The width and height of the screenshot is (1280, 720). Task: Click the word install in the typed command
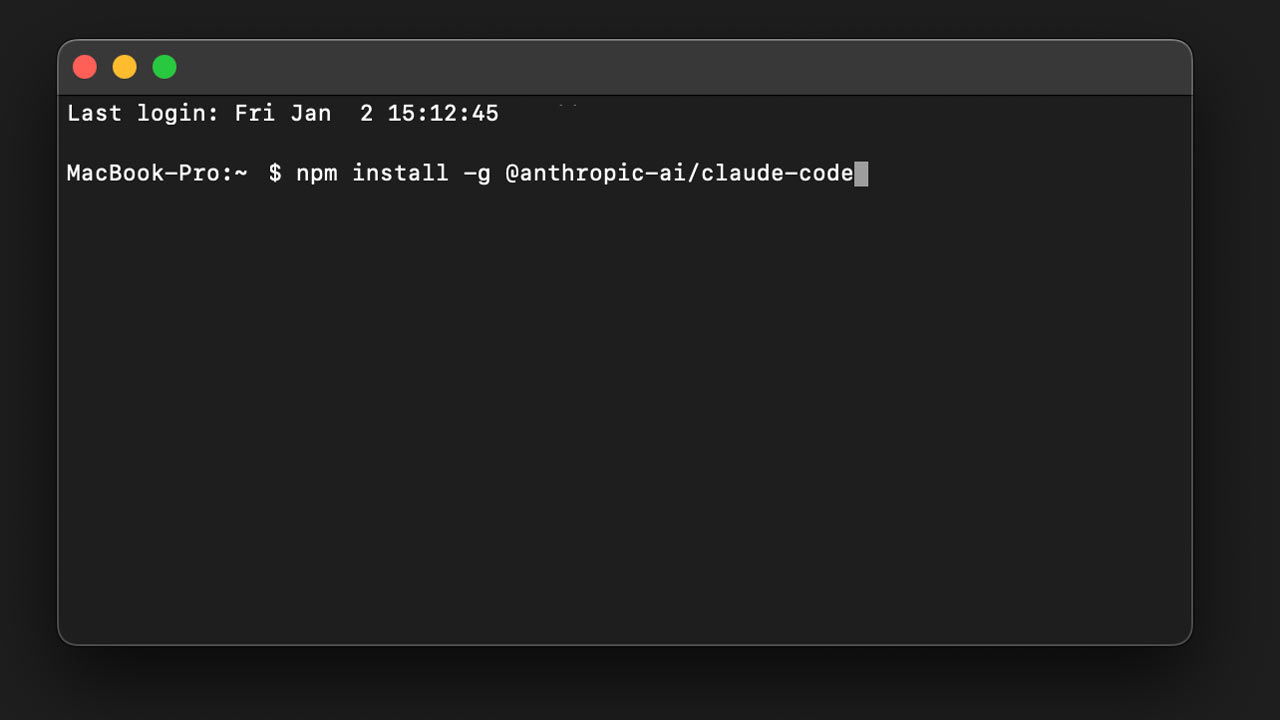[x=399, y=173]
